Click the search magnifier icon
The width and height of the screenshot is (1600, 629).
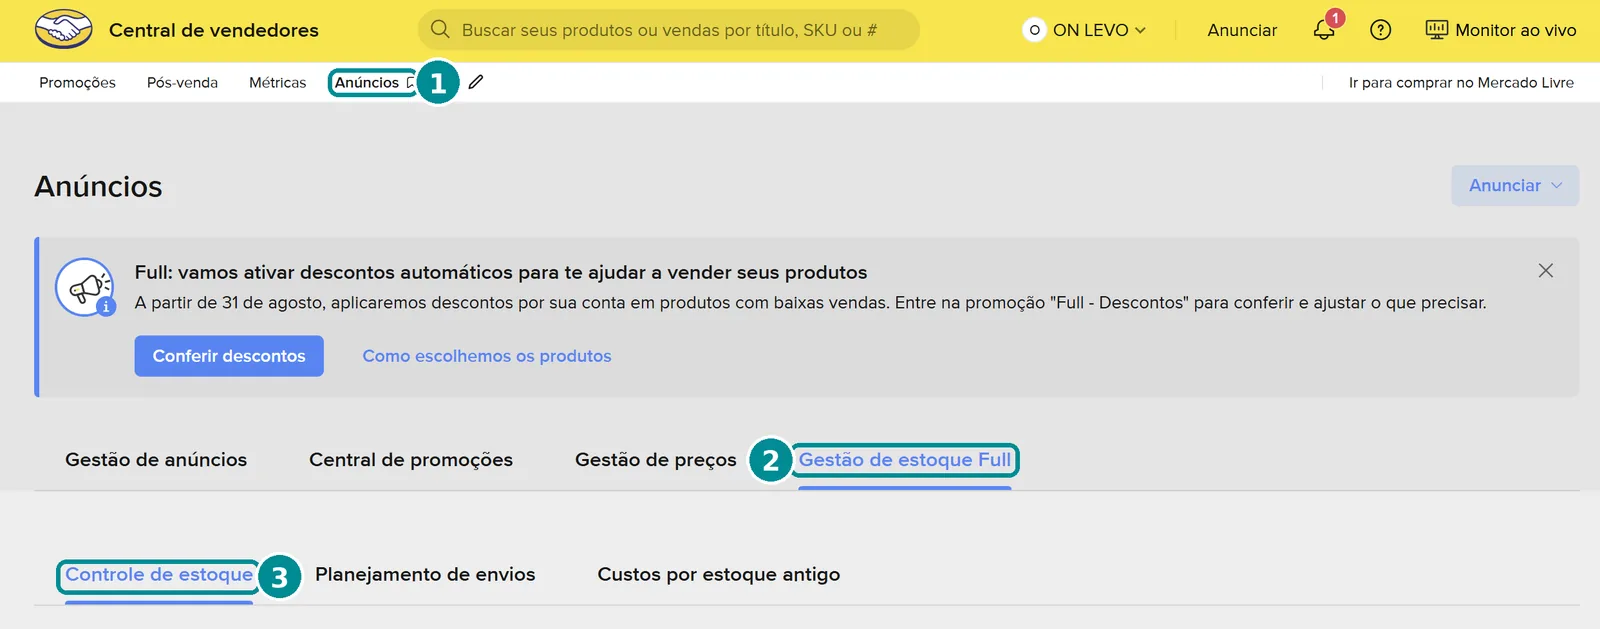[440, 29]
